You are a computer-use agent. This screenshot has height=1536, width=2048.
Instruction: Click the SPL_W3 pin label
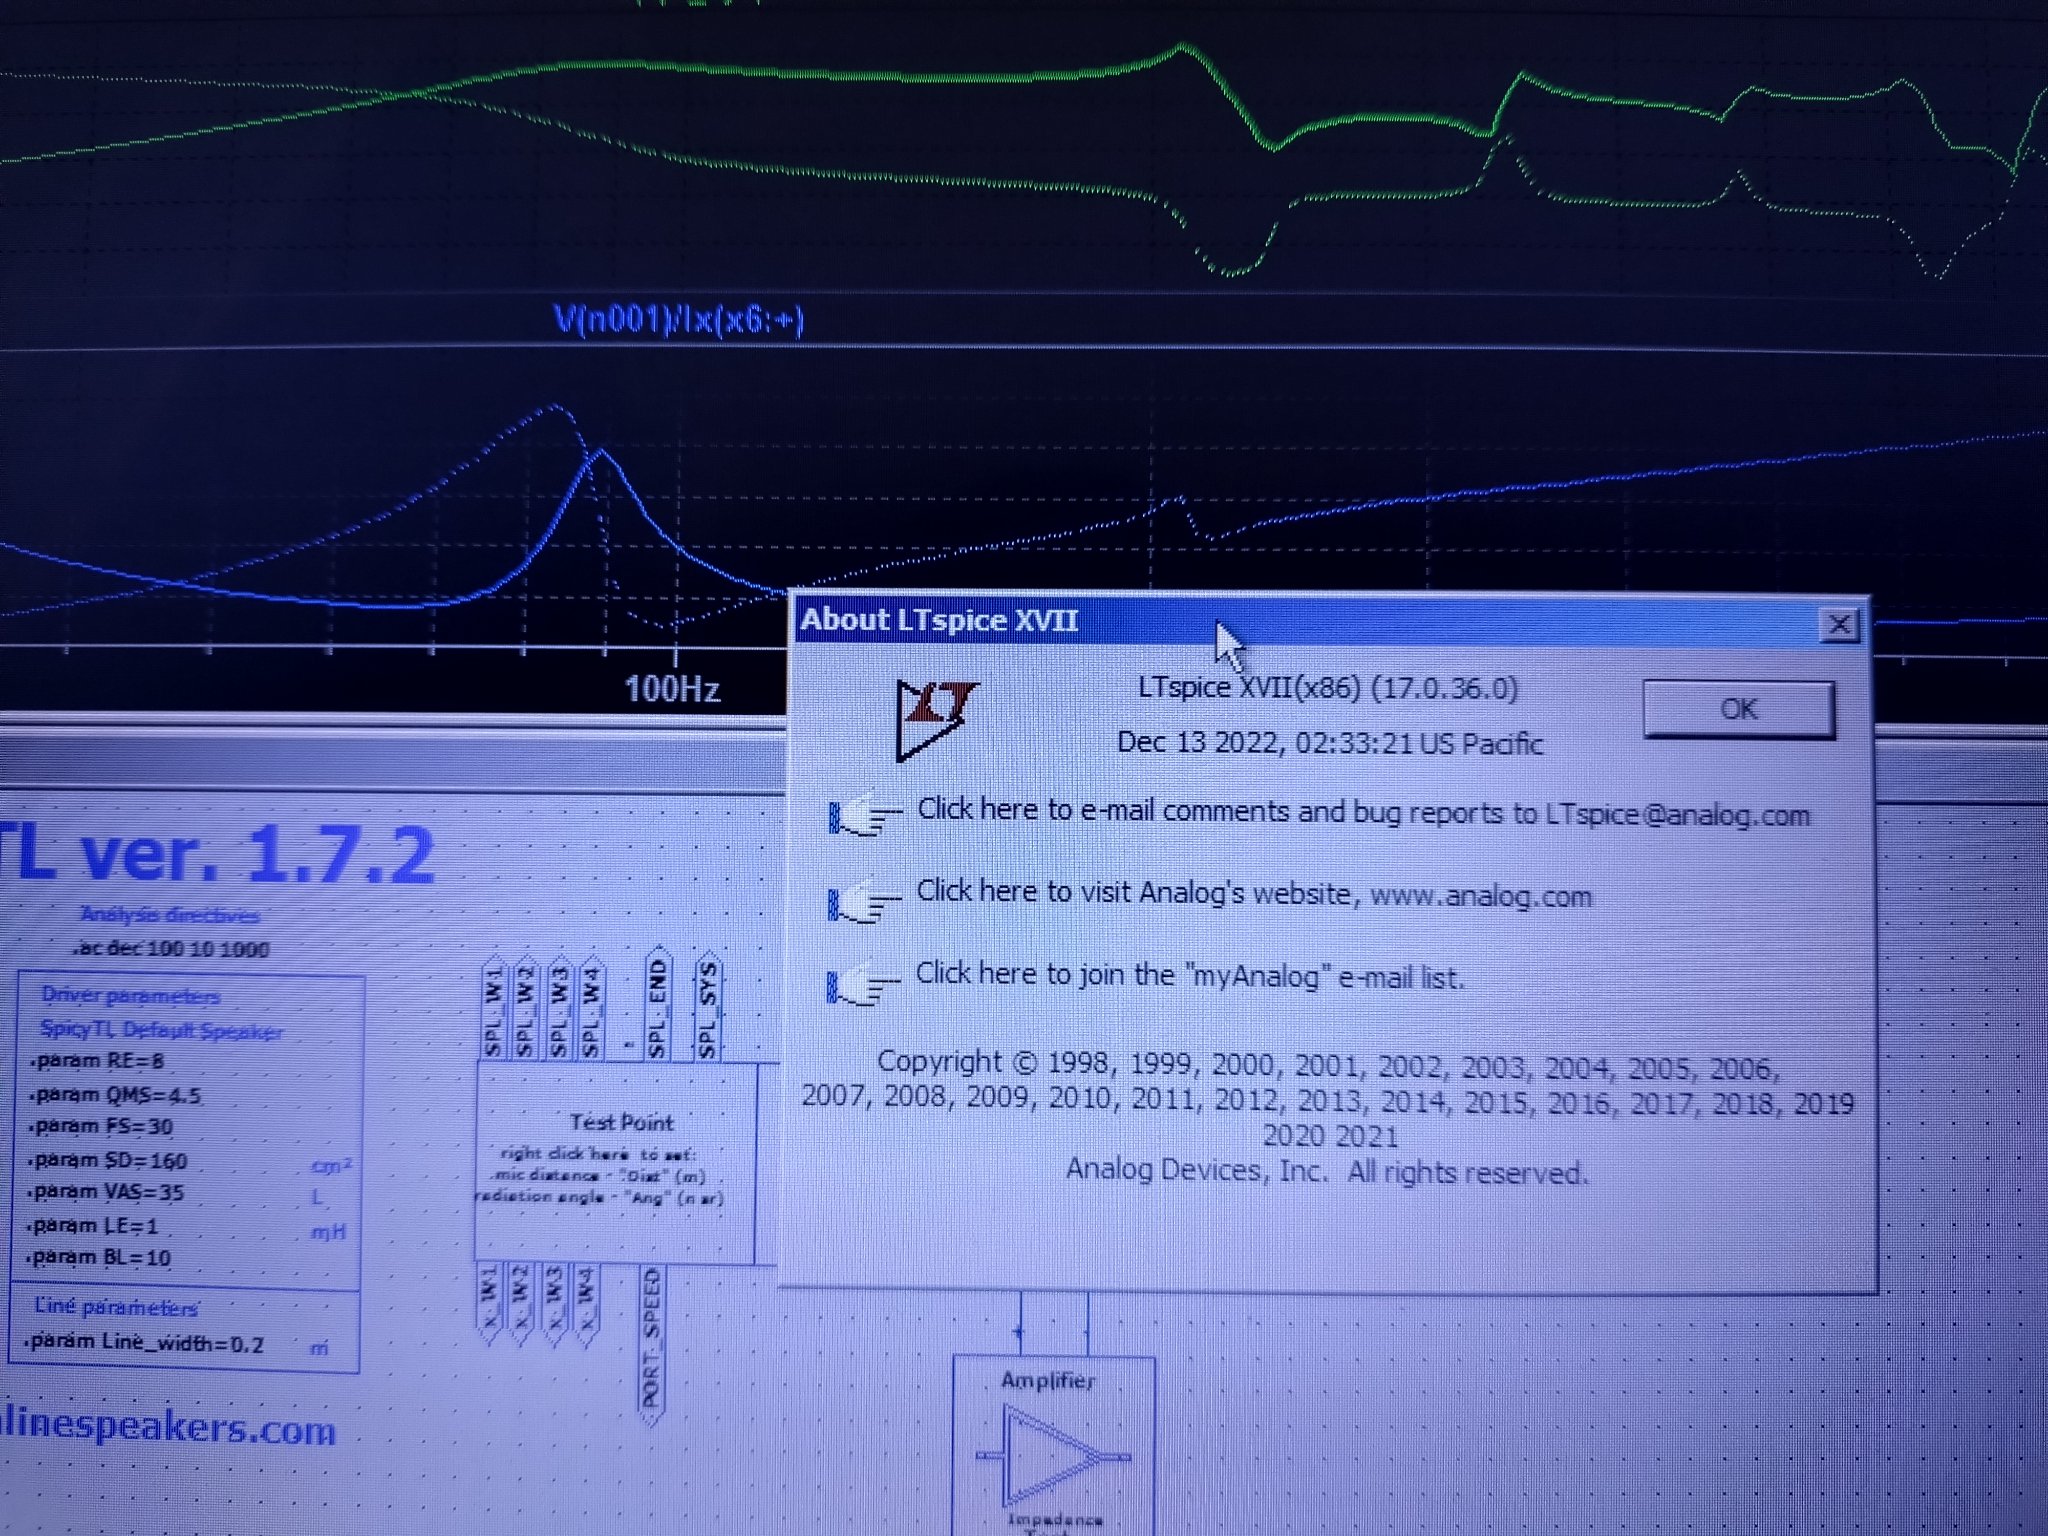click(559, 1008)
